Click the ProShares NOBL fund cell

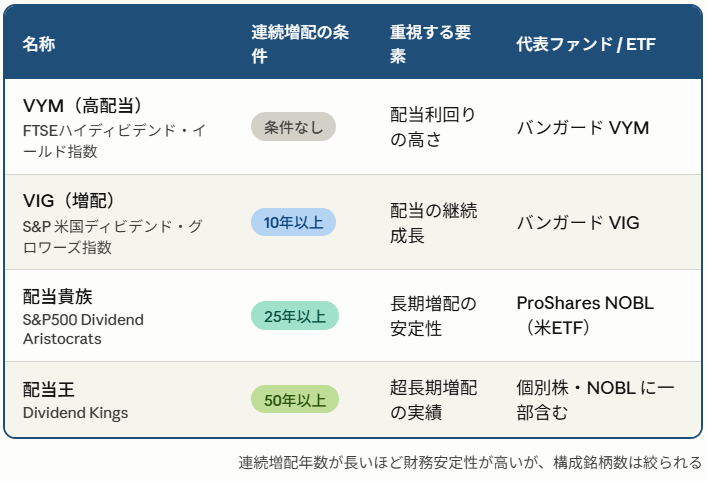(585, 315)
